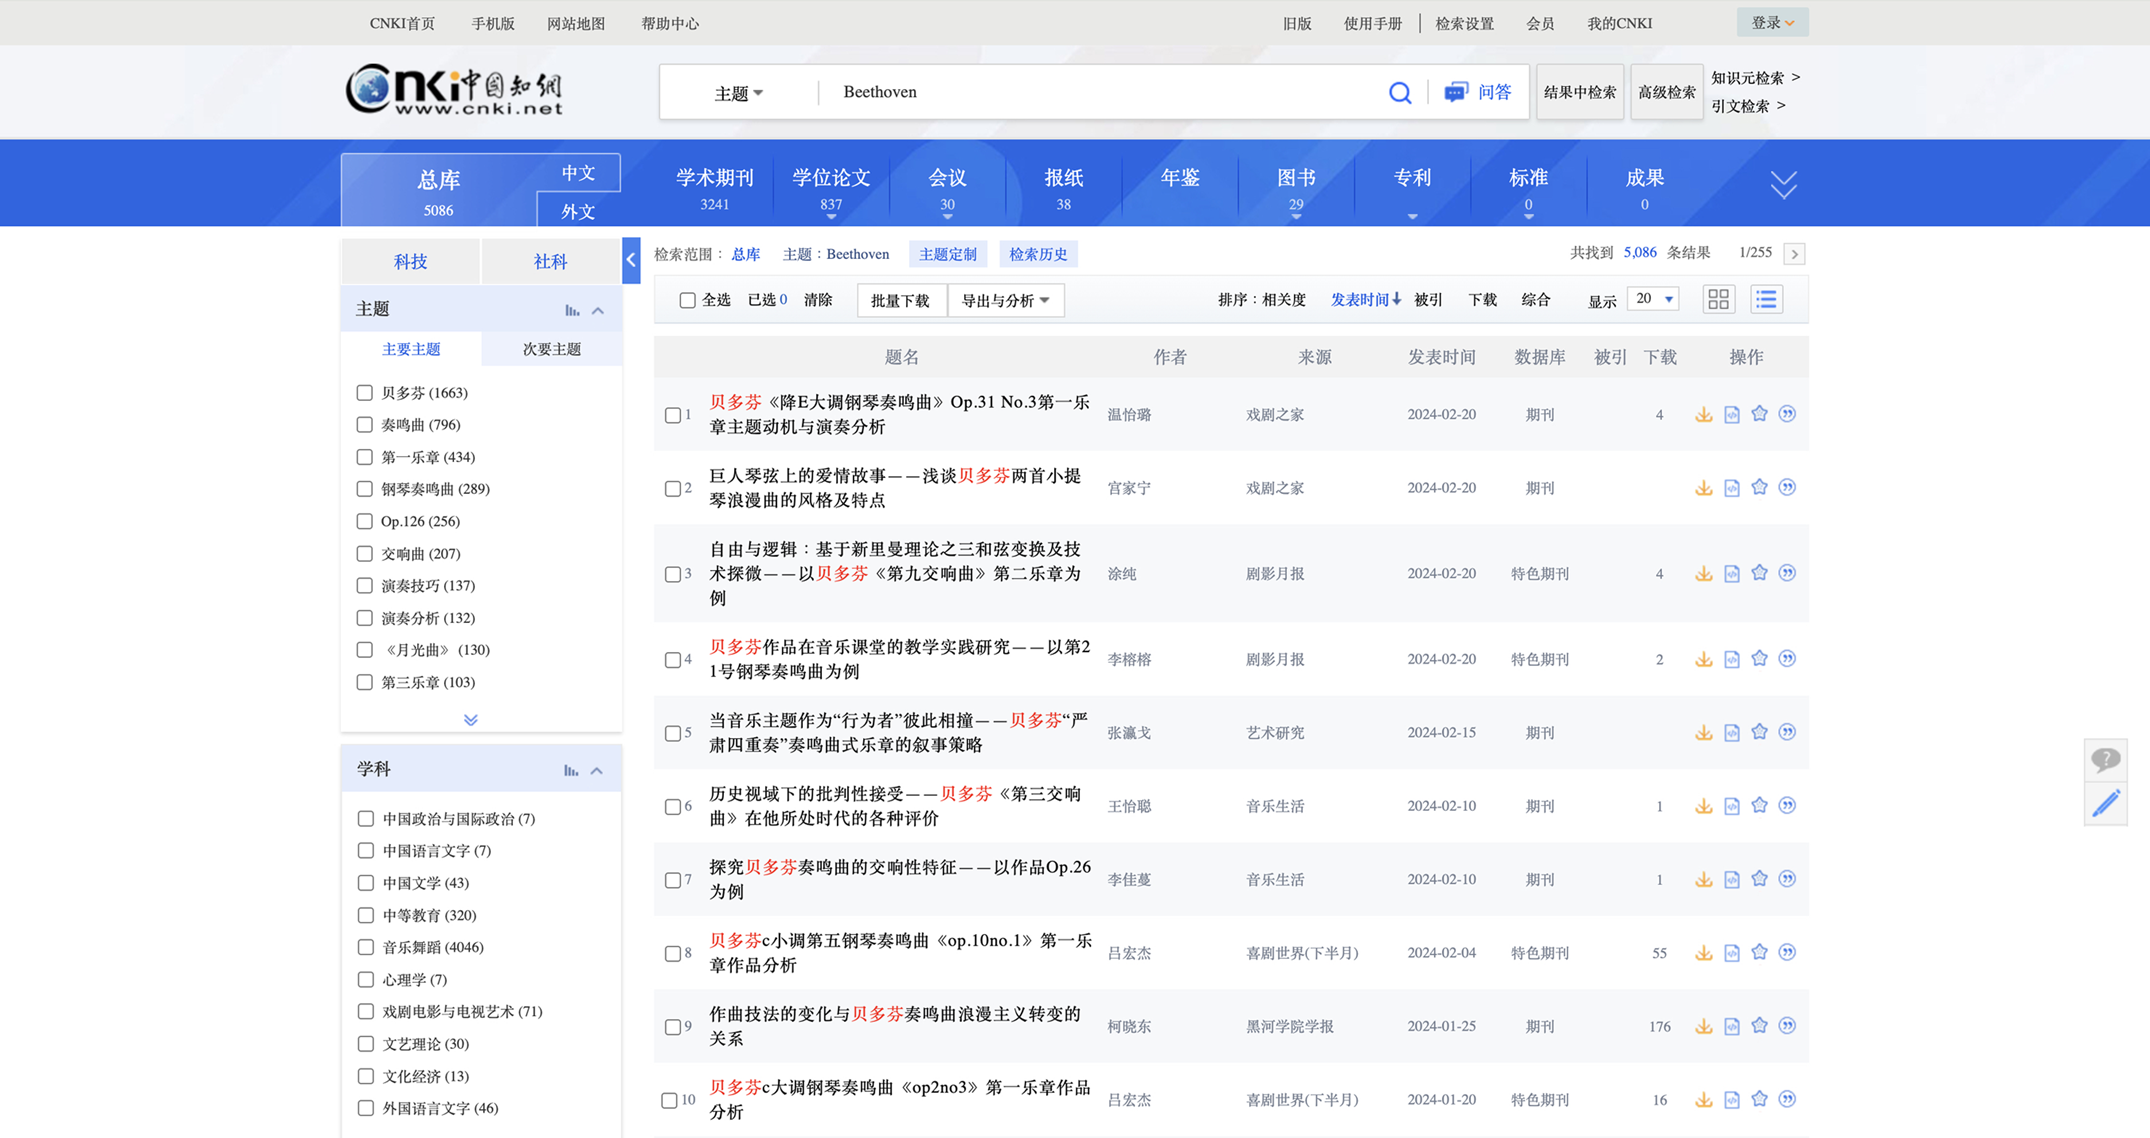Screen dimensions: 2150x1138
Task: Open HTML reading icon for 宫家宁's article
Action: tap(1731, 488)
